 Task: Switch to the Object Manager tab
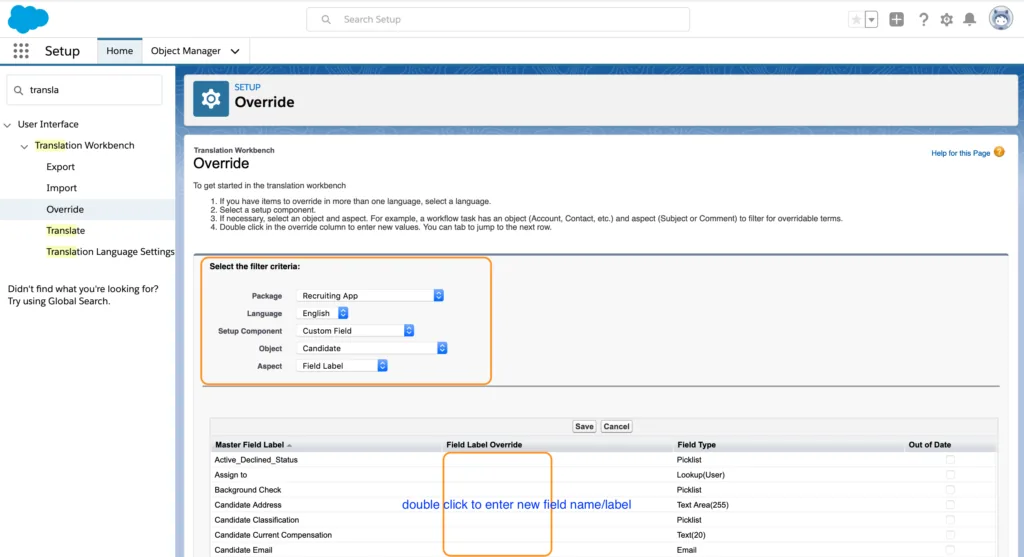click(x=195, y=51)
